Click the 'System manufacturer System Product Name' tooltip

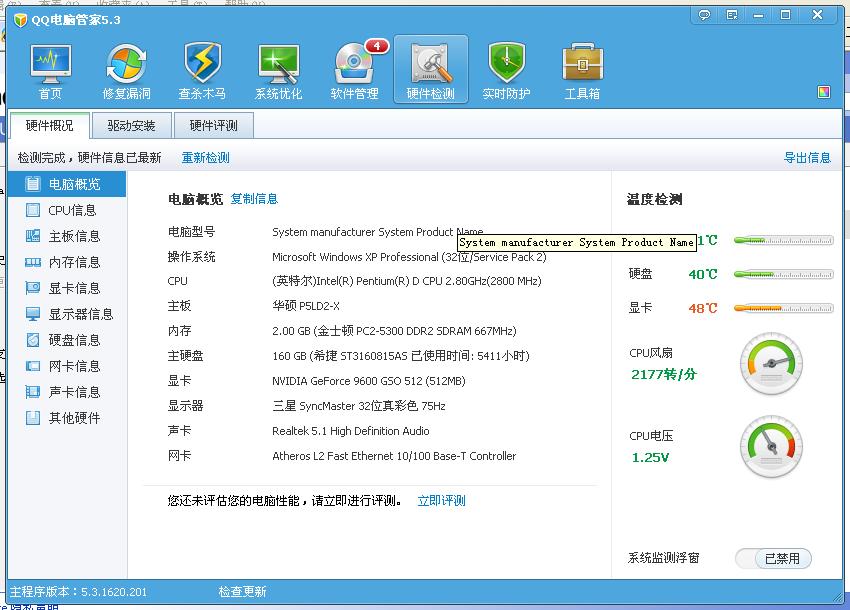pyautogui.click(x=577, y=242)
